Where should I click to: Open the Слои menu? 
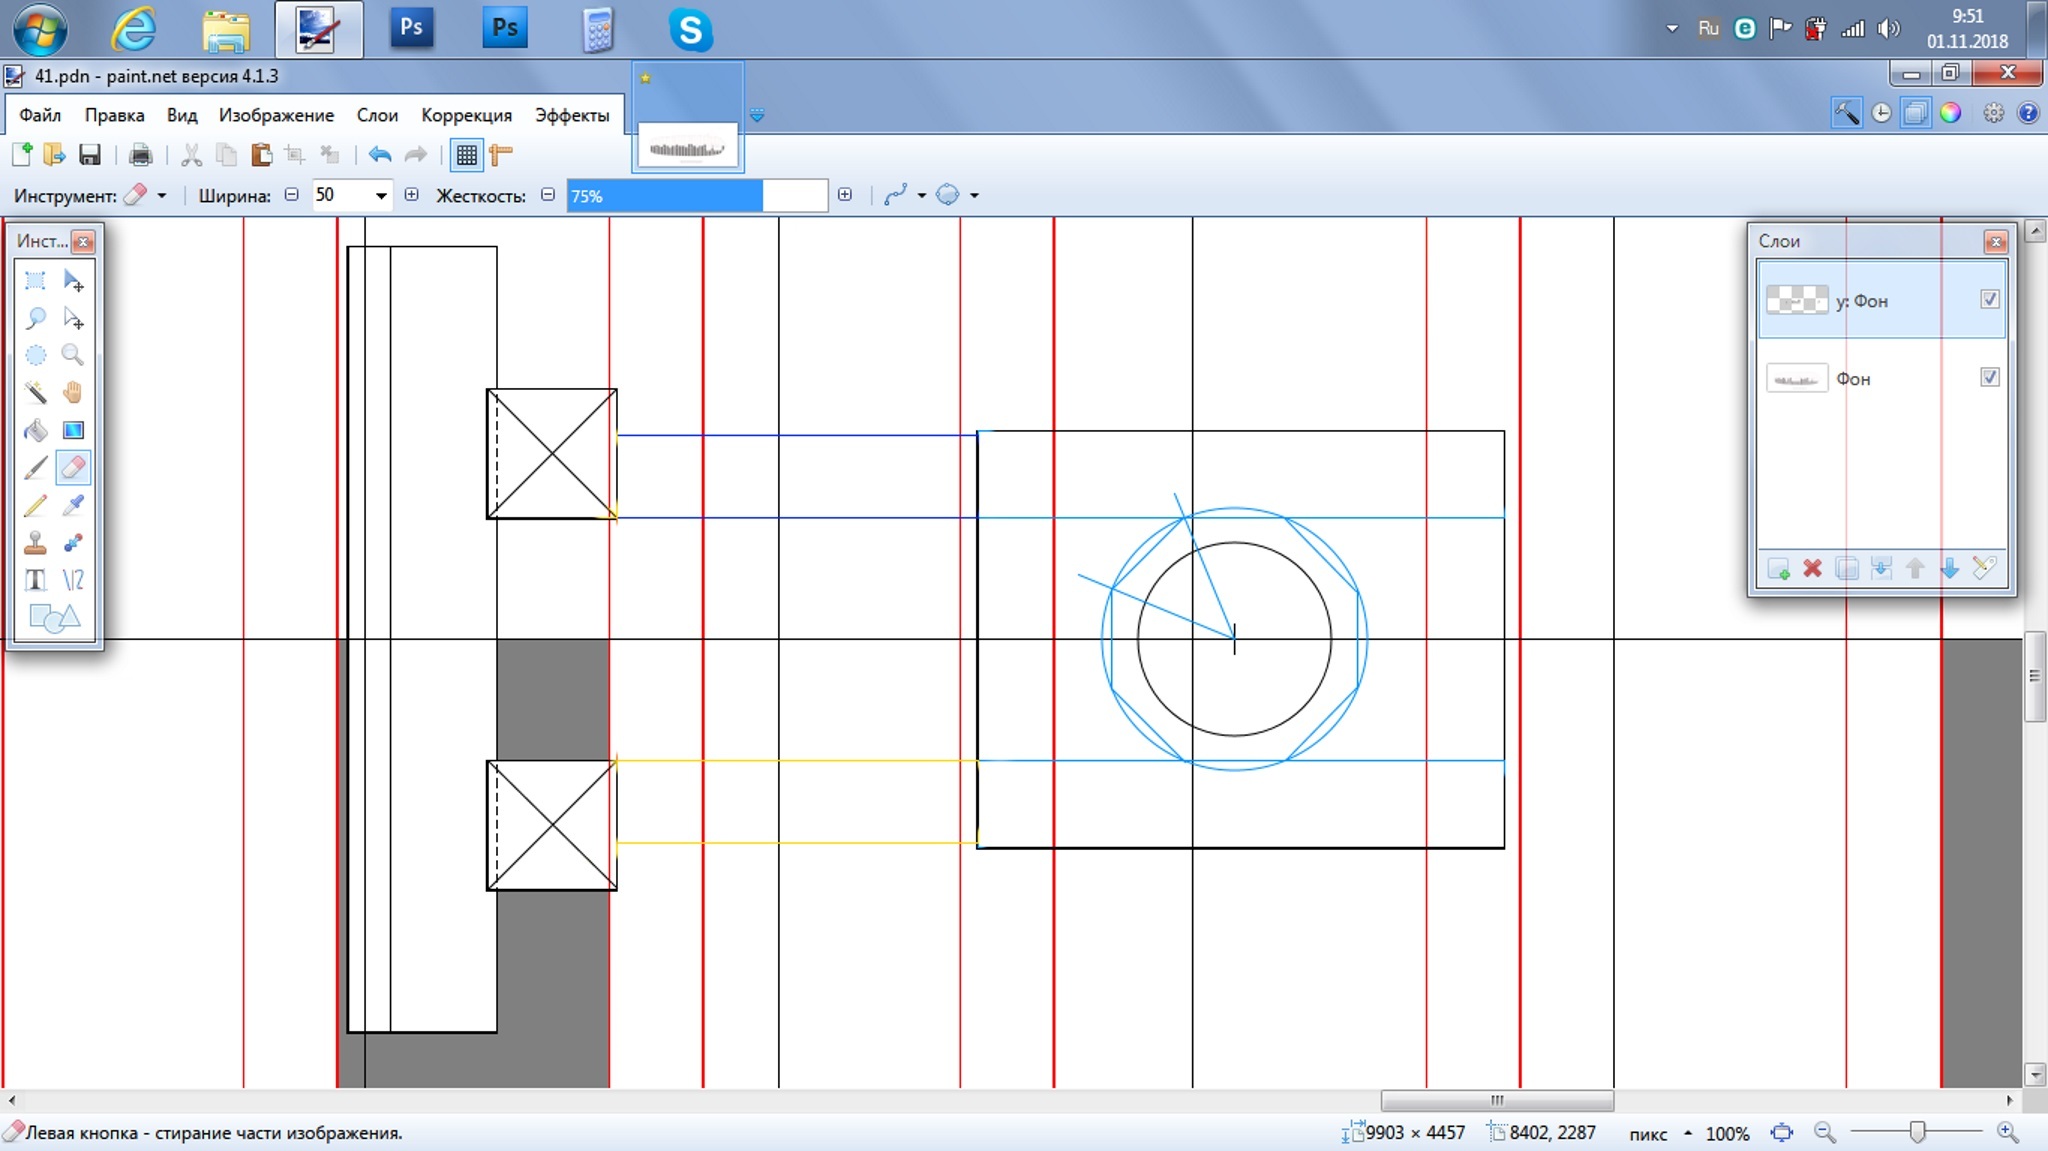tap(377, 115)
